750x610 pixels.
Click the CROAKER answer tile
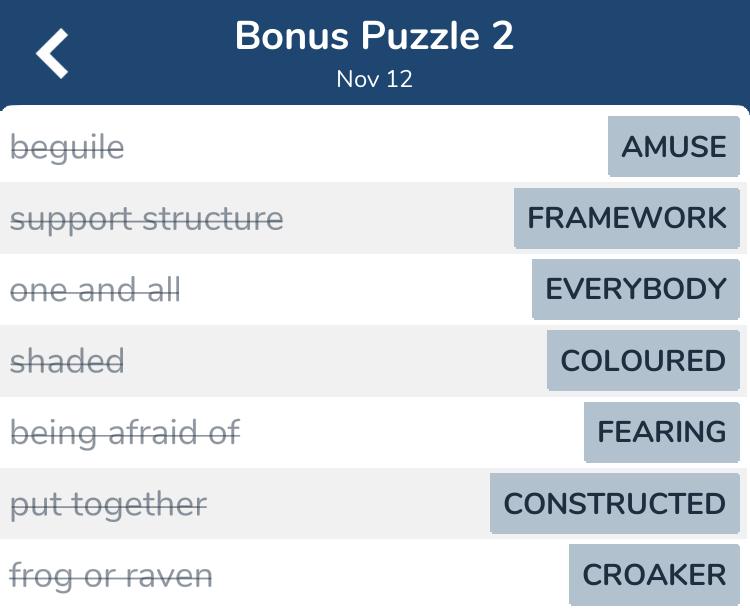(654, 575)
